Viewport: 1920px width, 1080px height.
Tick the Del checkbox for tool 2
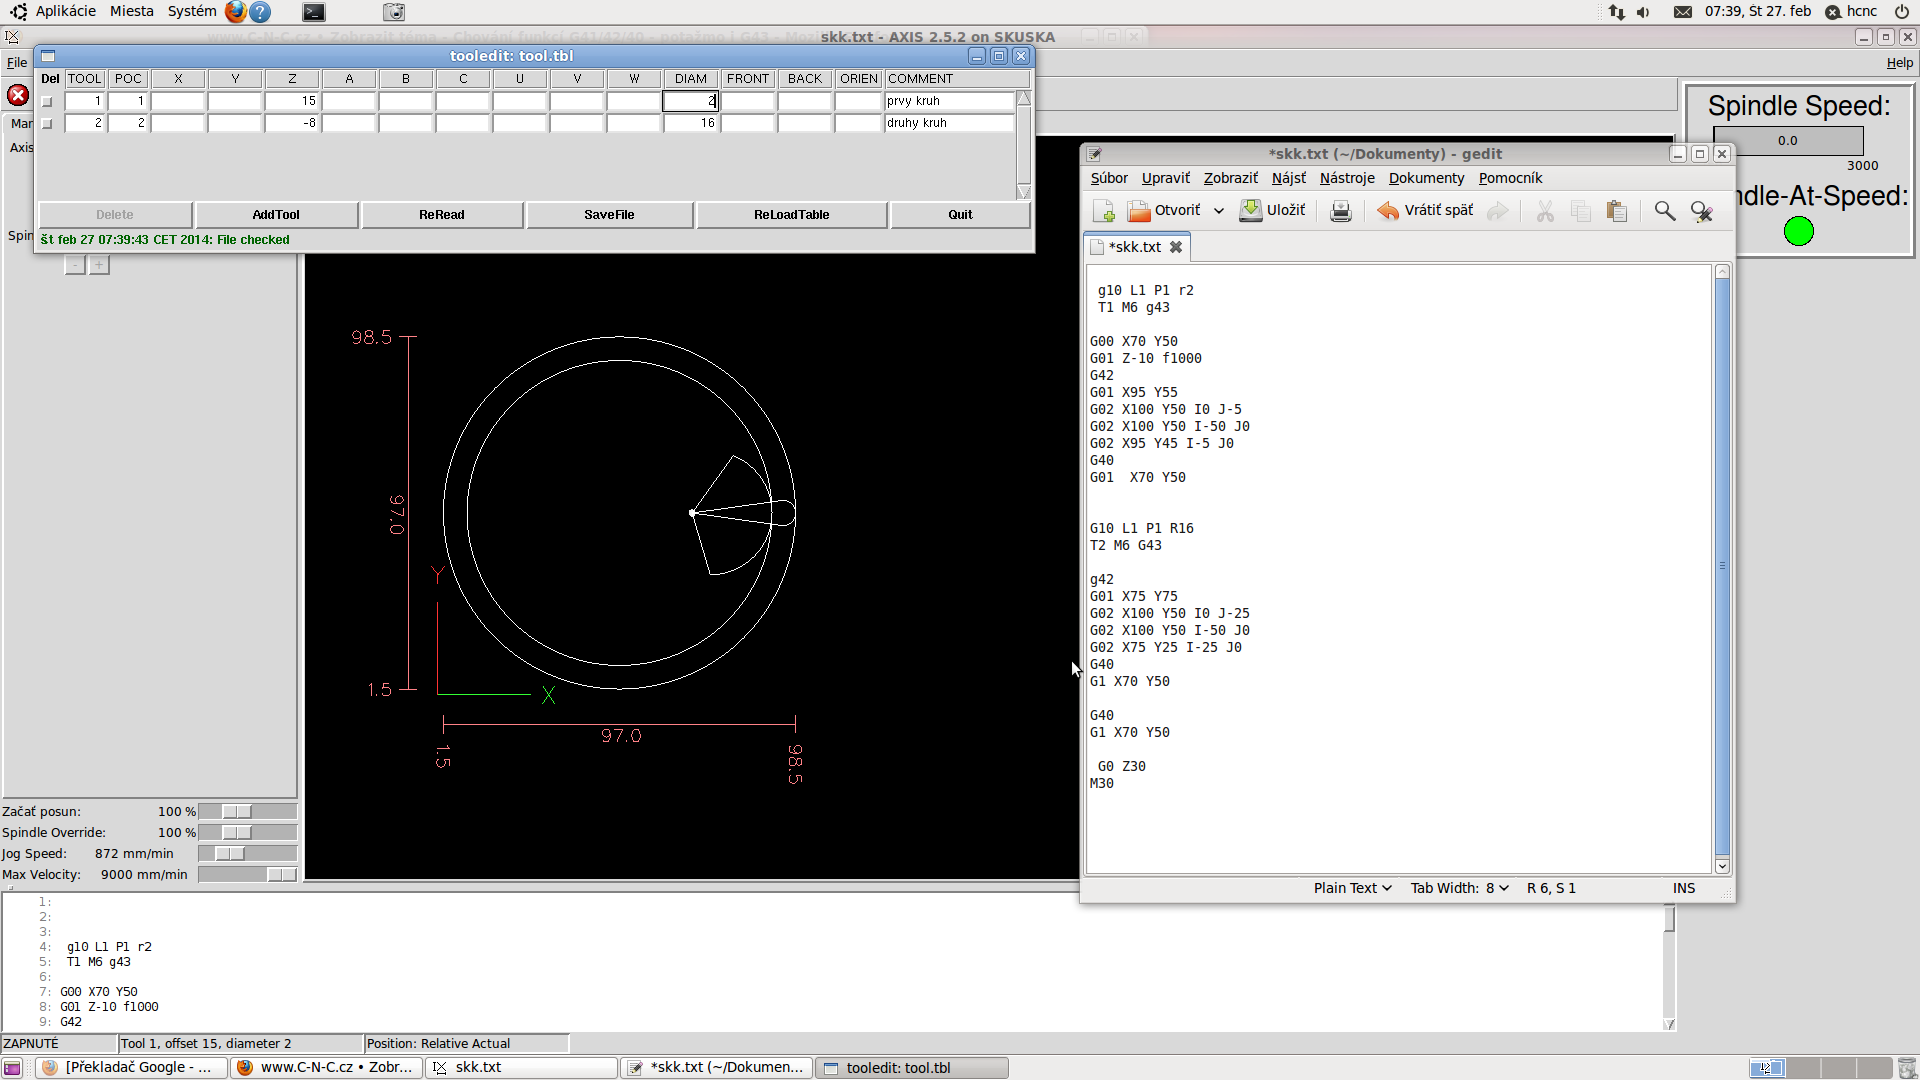(47, 124)
